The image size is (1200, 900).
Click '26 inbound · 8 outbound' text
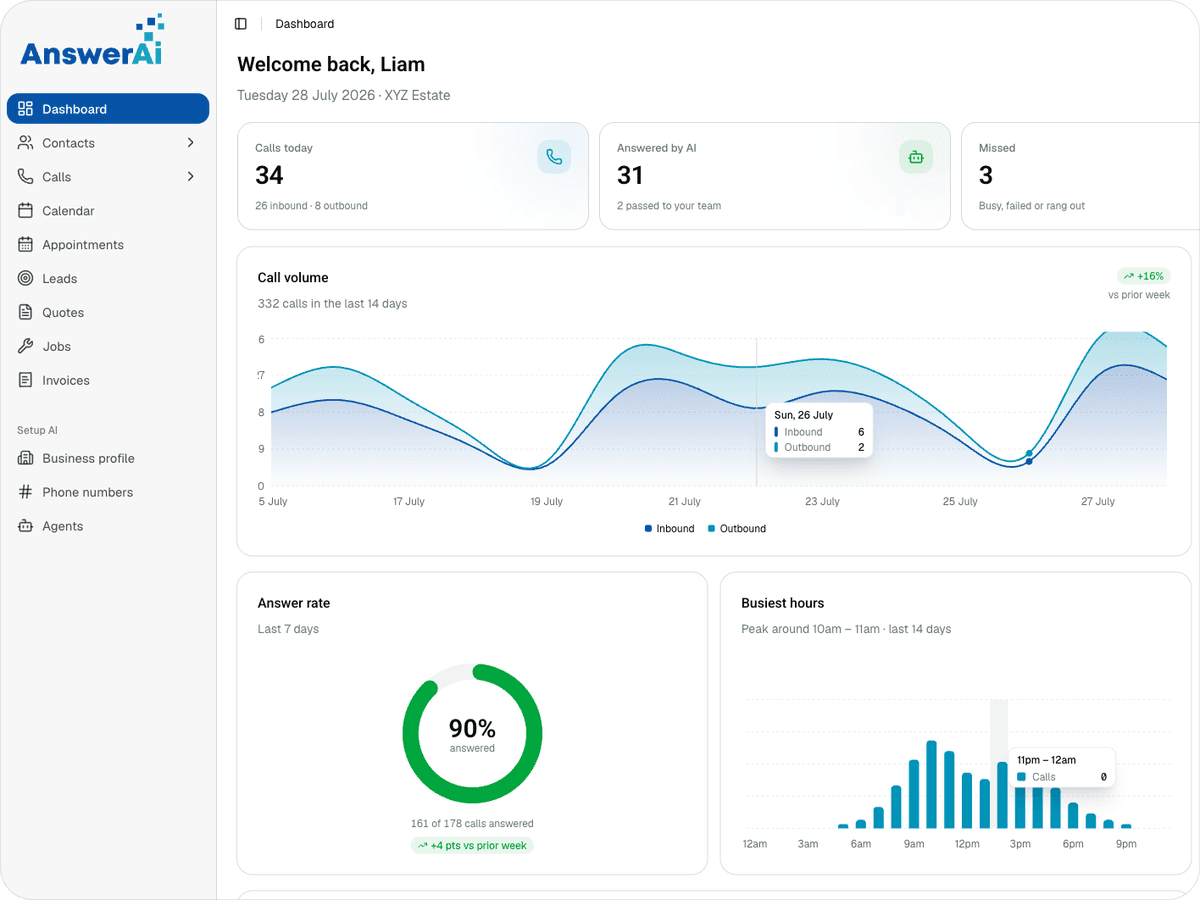coord(311,206)
